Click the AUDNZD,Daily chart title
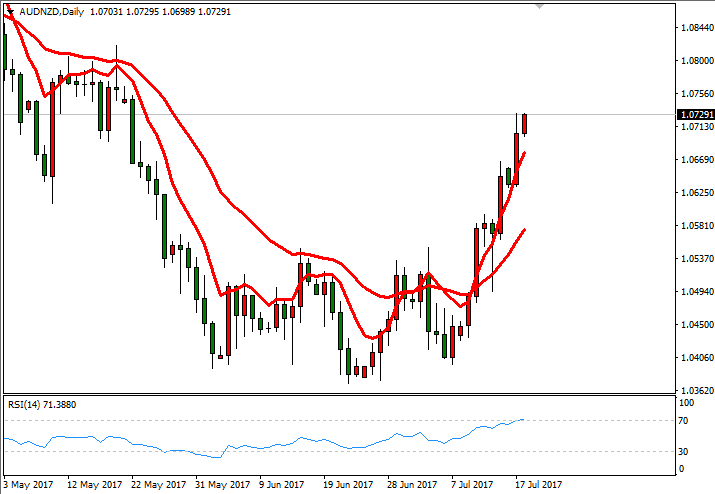This screenshot has width=715, height=494. [52, 12]
